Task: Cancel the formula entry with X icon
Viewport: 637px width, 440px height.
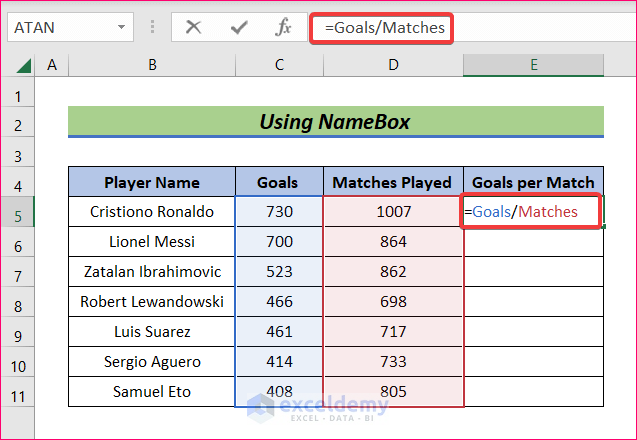Action: (x=193, y=27)
